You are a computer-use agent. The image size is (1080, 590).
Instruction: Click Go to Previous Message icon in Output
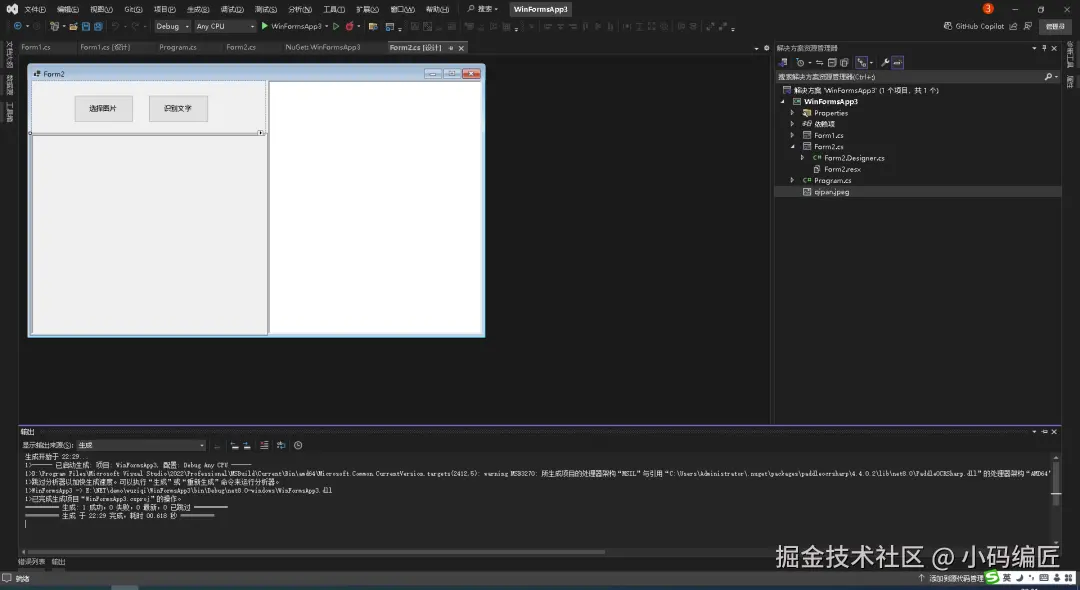click(x=234, y=445)
